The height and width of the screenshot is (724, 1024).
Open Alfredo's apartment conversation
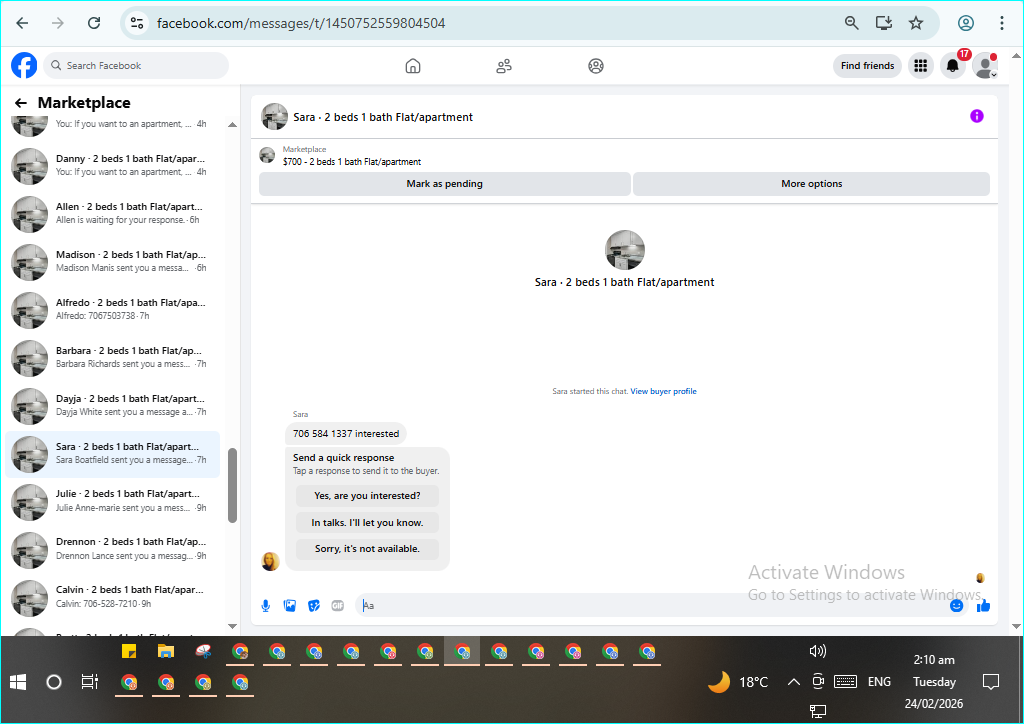pos(112,309)
